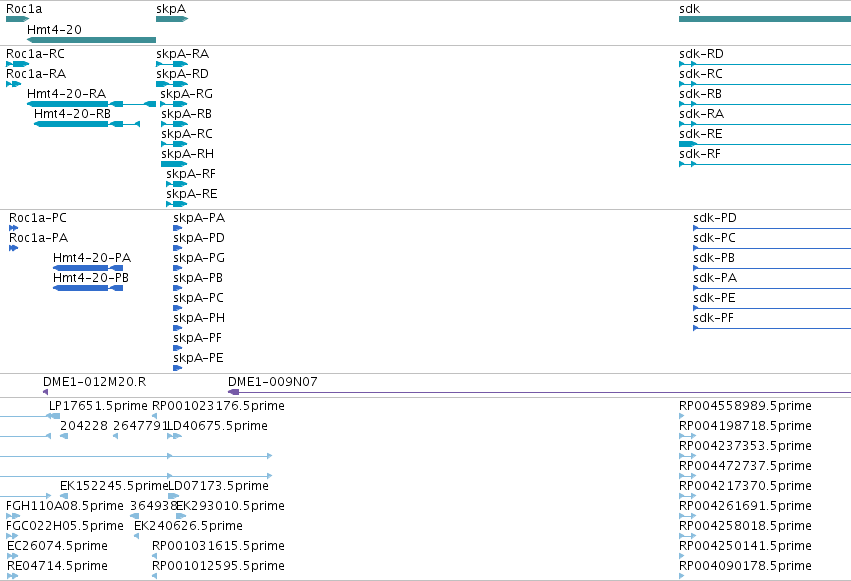
Task: Select the Roc1a-RA transcript label
Action: (36, 74)
